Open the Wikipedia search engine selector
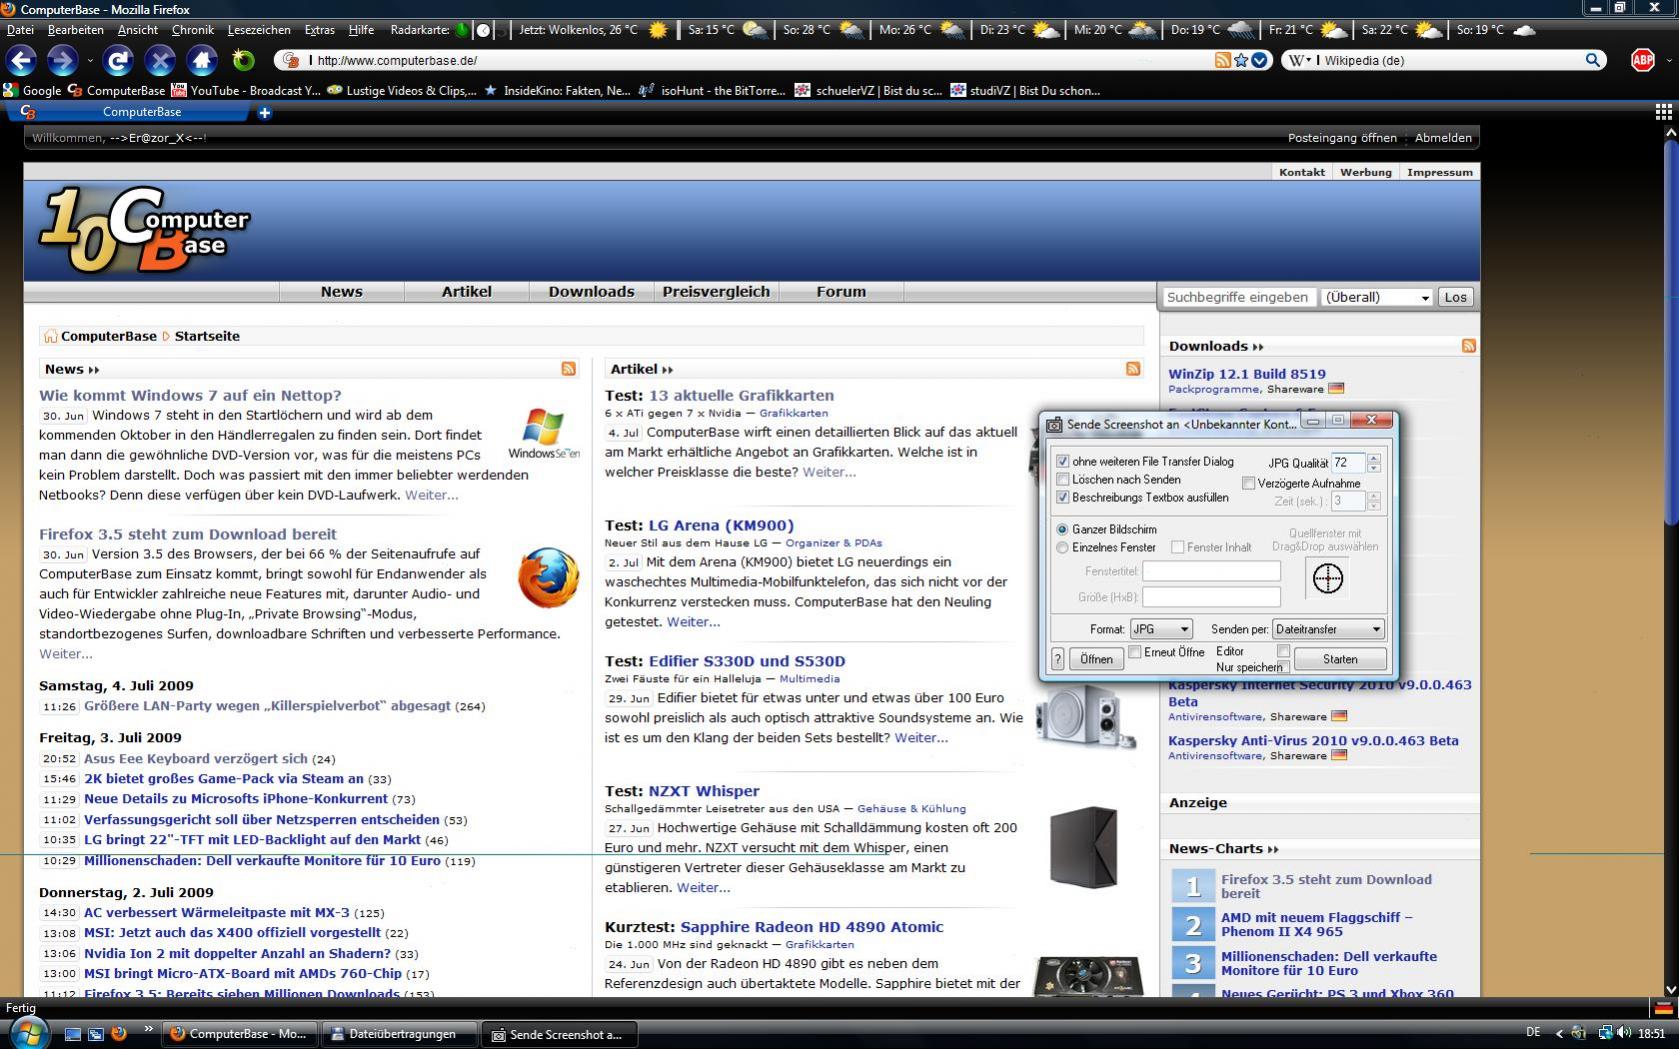Screen dimensions: 1679x1049 (x=1300, y=60)
